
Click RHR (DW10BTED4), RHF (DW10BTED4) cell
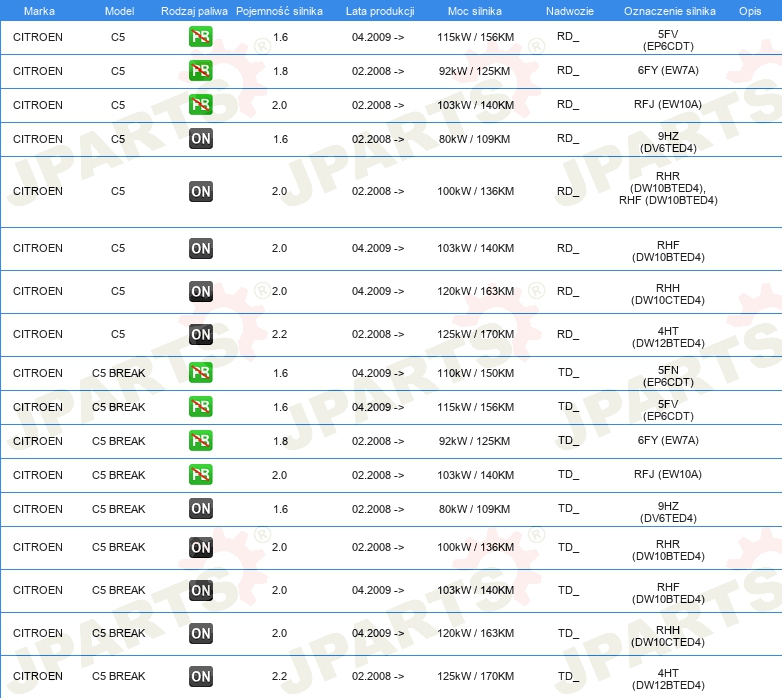click(x=668, y=188)
